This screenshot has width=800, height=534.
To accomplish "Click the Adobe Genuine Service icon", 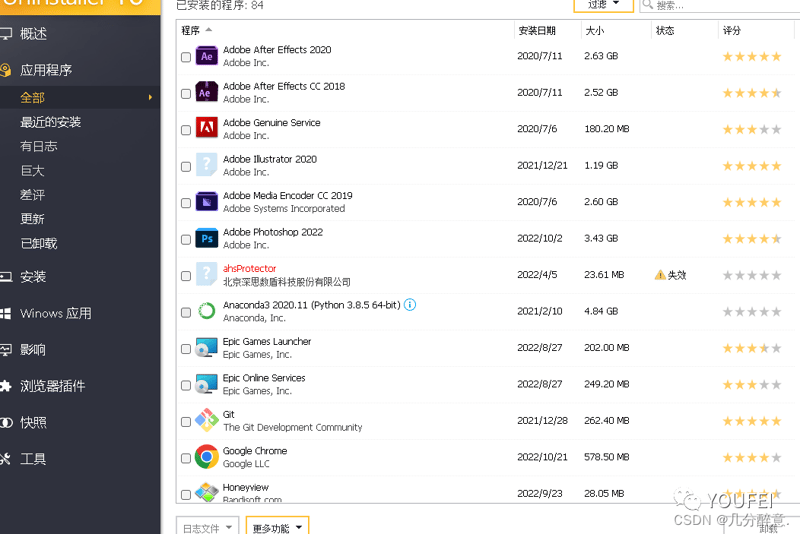I will (x=207, y=129).
